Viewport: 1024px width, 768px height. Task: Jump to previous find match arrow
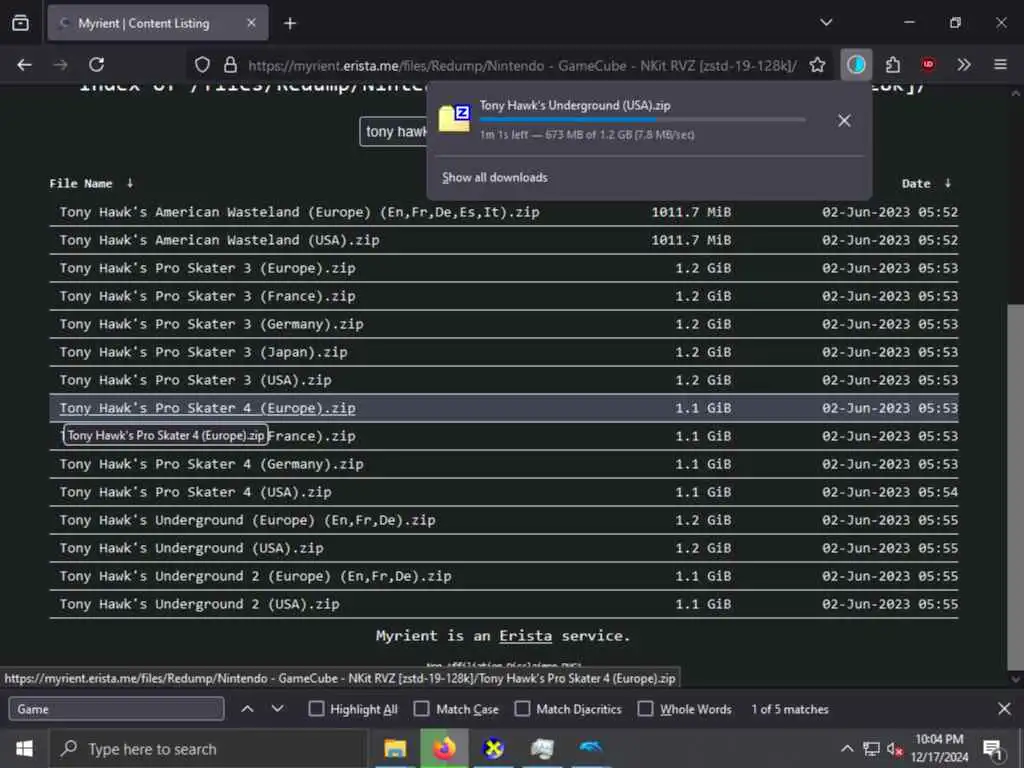coord(248,709)
